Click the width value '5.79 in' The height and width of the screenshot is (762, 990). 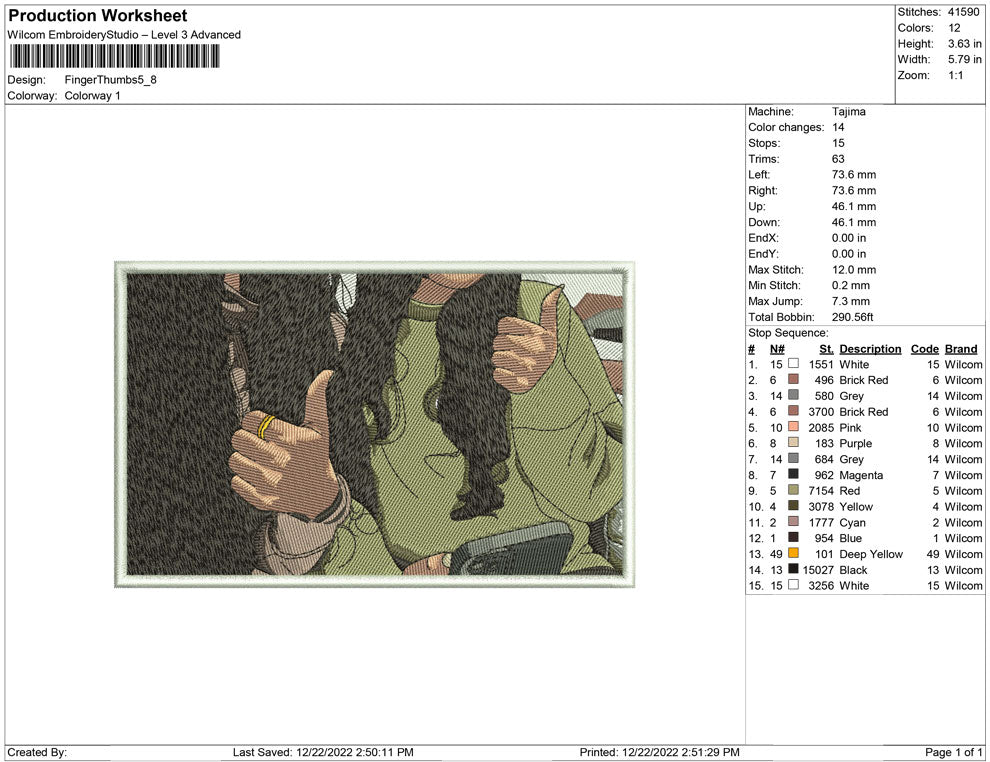tap(965, 59)
